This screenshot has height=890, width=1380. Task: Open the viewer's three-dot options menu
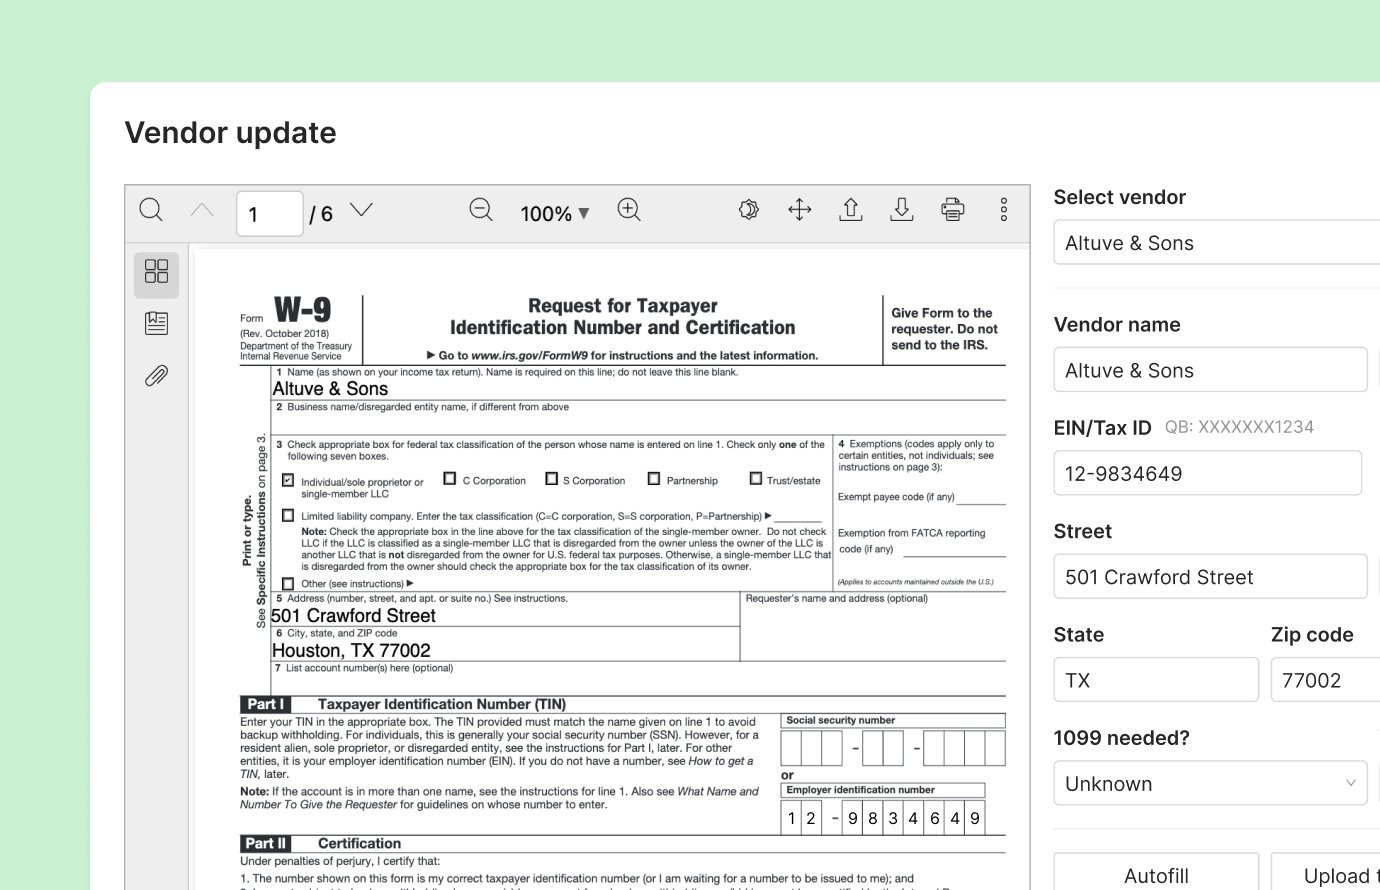[x=1004, y=209]
